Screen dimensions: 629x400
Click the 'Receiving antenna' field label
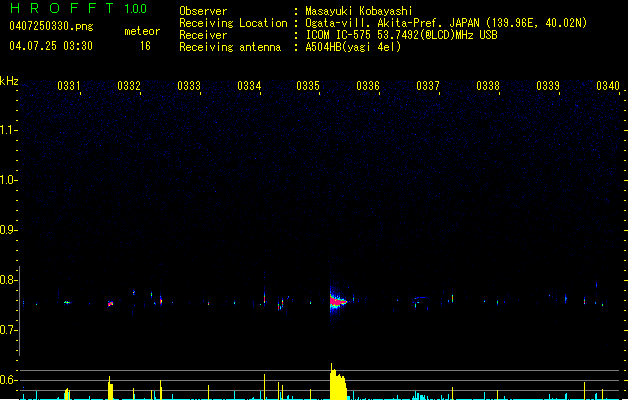coord(230,47)
